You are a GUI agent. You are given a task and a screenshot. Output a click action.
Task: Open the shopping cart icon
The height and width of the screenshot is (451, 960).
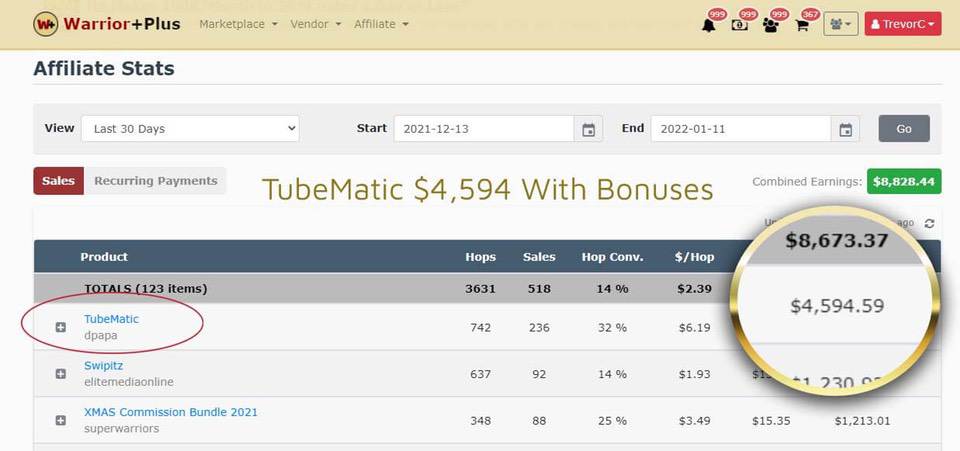801,25
